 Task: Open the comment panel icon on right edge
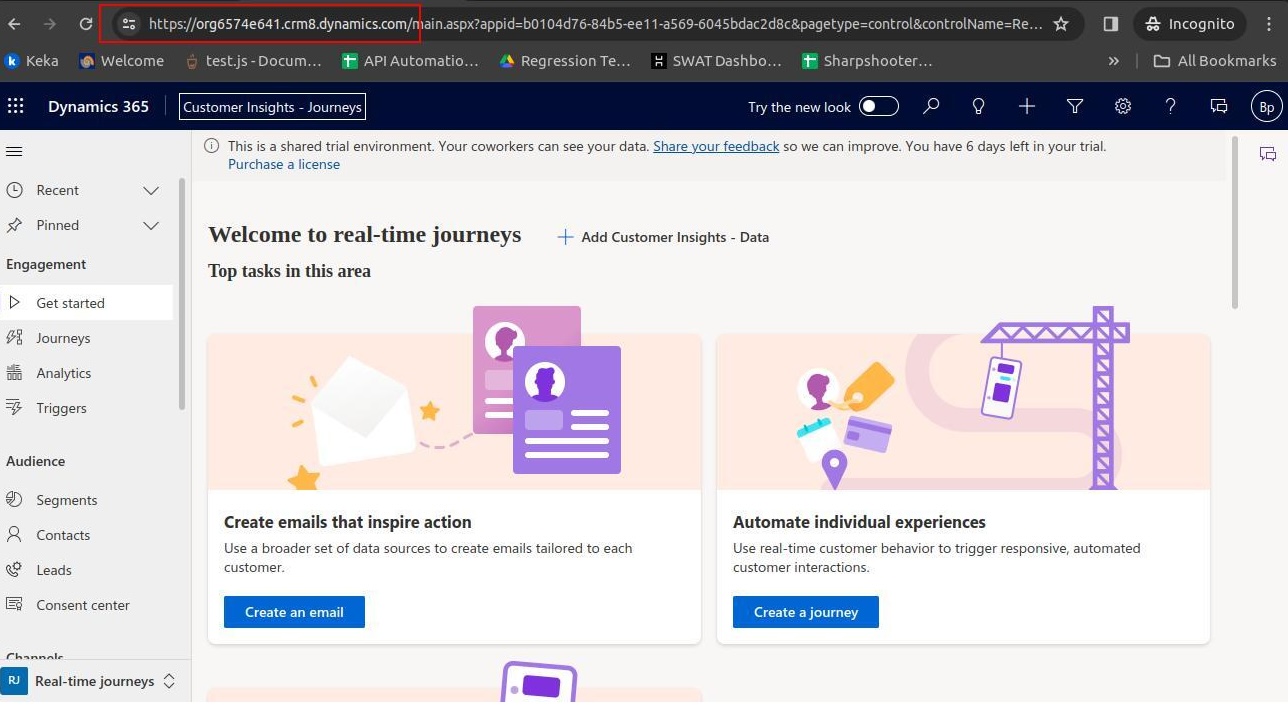(1268, 154)
